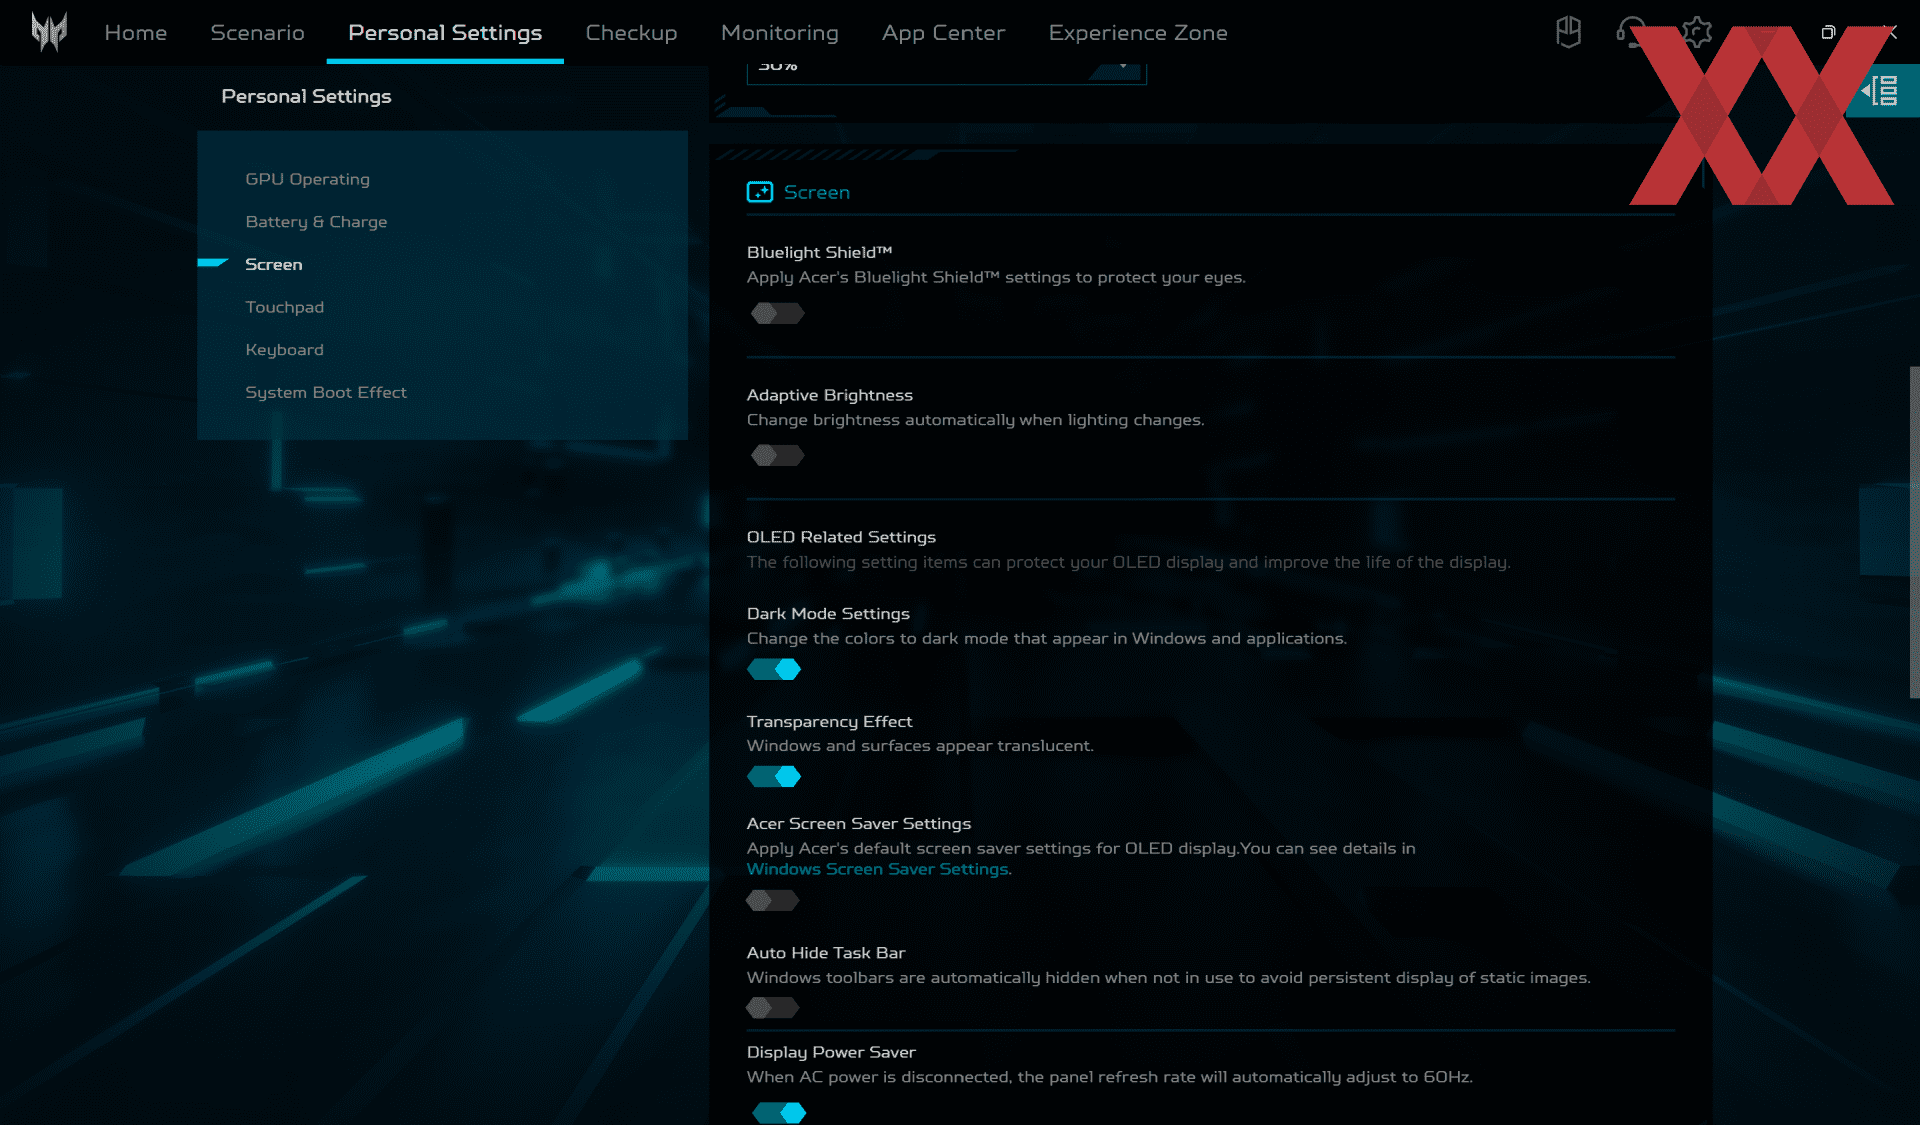Click the Predator logo icon
1920x1125 pixels.
click(48, 32)
